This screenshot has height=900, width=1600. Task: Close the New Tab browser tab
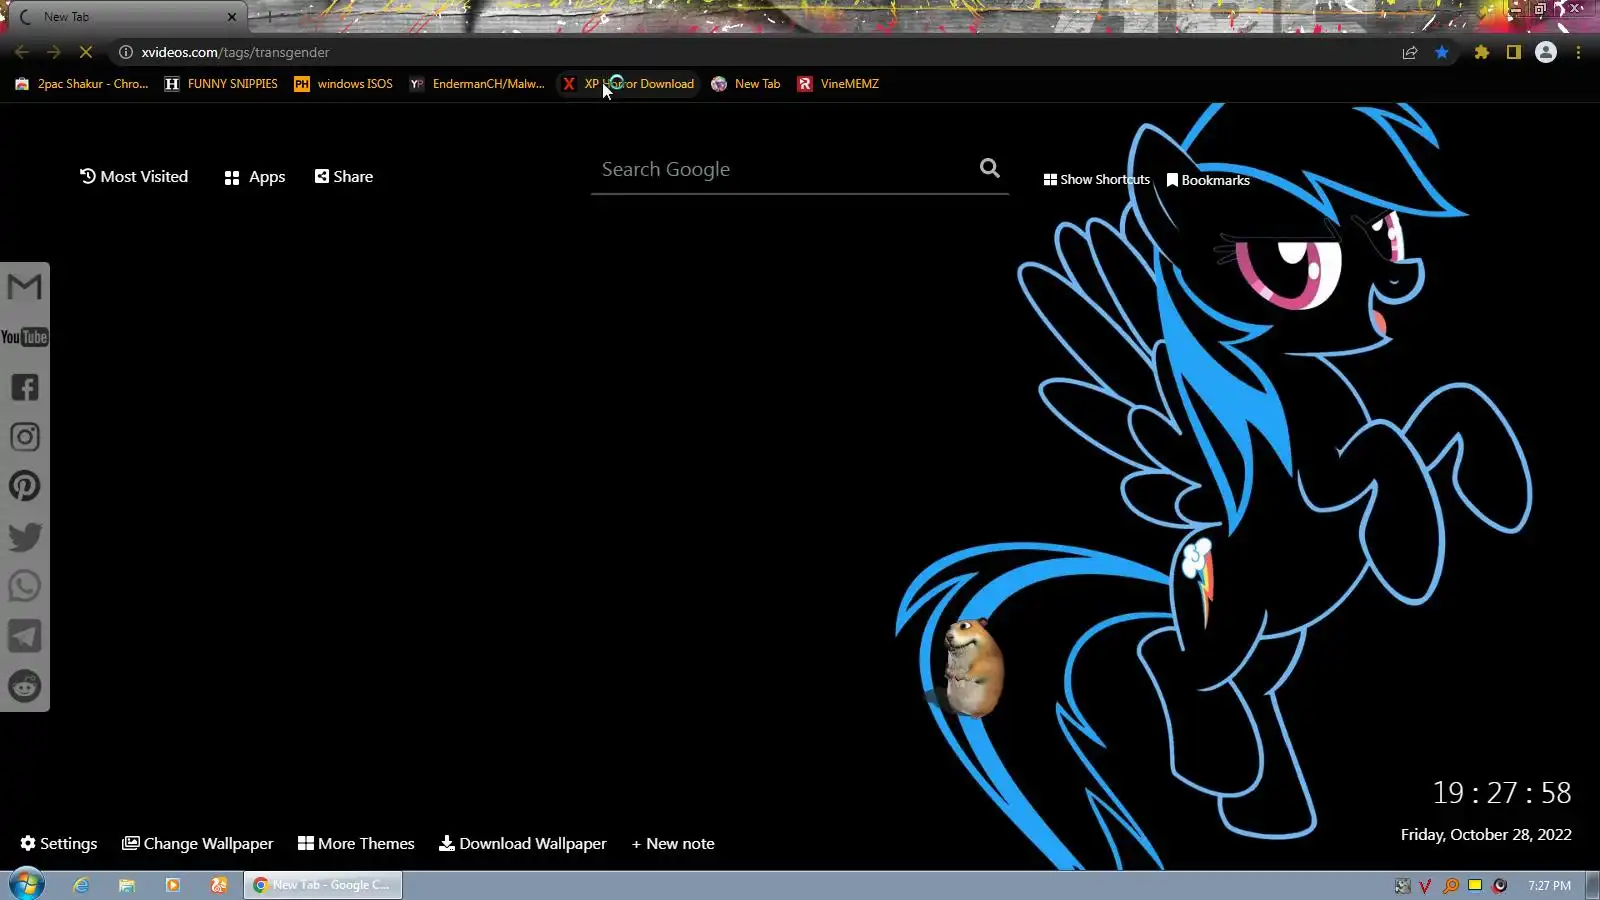point(232,17)
